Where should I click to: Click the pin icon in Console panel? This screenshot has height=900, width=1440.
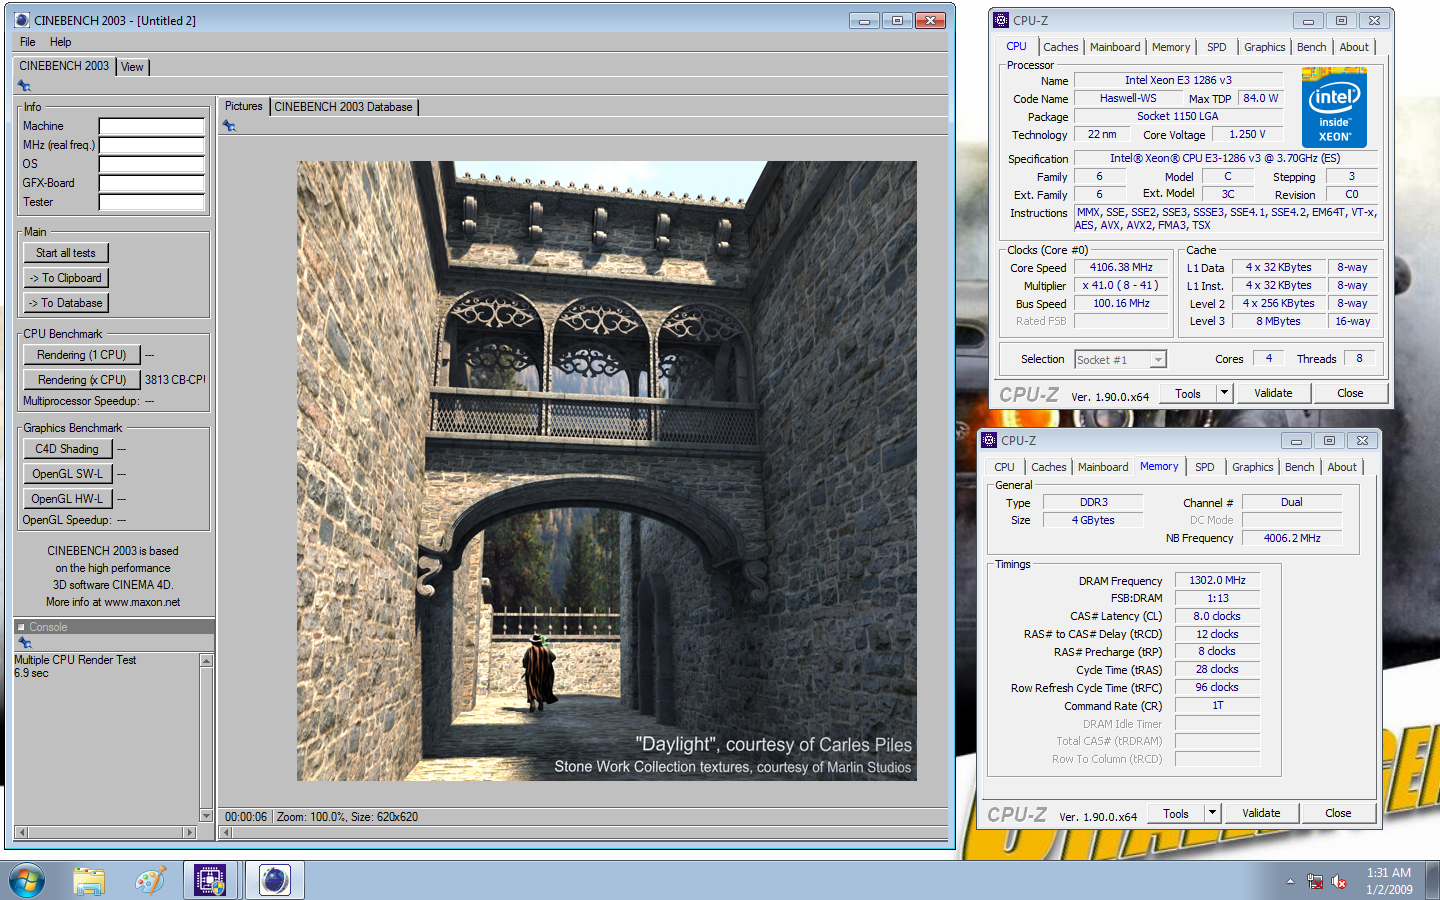click(24, 642)
